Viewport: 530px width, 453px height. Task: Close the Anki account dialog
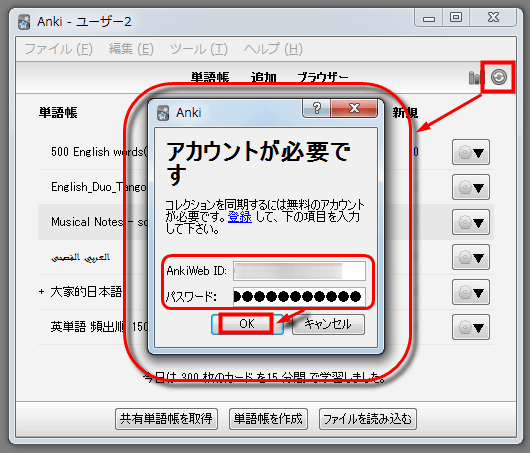(354, 109)
